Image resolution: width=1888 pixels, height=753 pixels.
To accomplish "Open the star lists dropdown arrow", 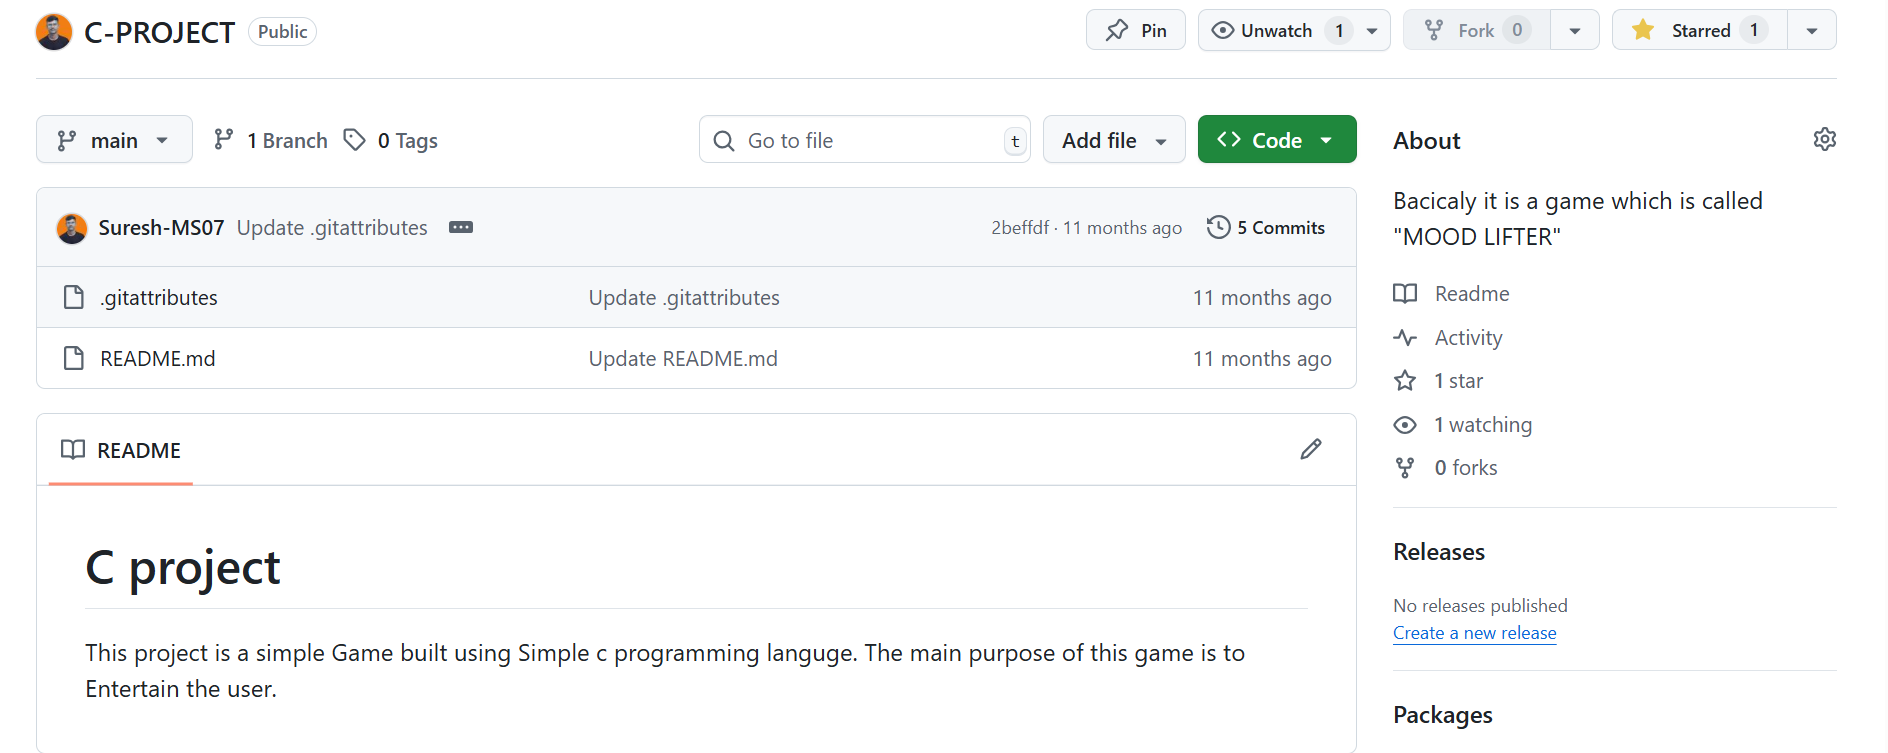I will pos(1811,31).
